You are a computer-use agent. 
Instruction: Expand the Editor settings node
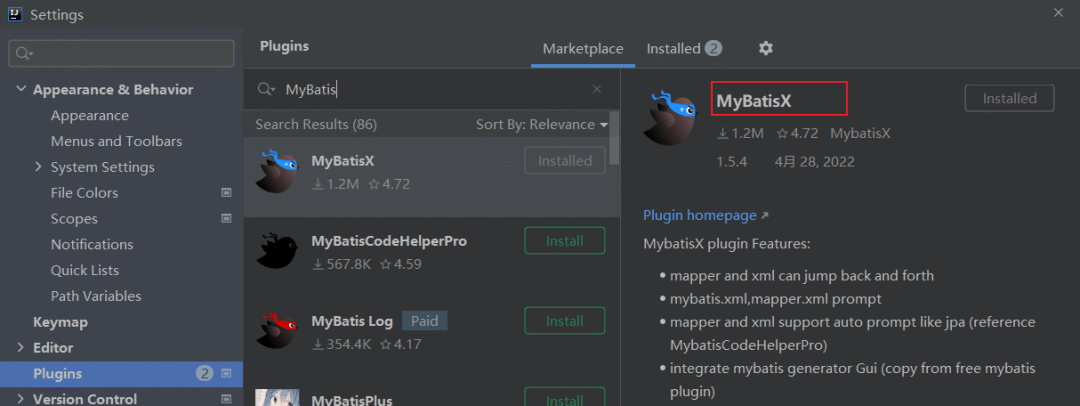coord(21,347)
